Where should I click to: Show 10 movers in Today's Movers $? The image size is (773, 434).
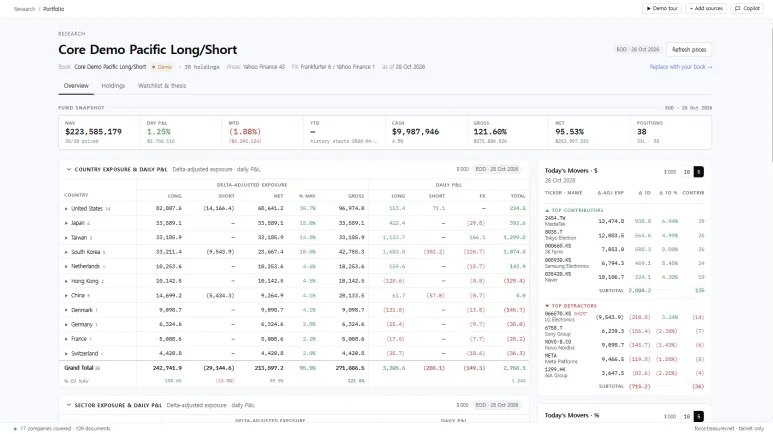[x=687, y=172]
